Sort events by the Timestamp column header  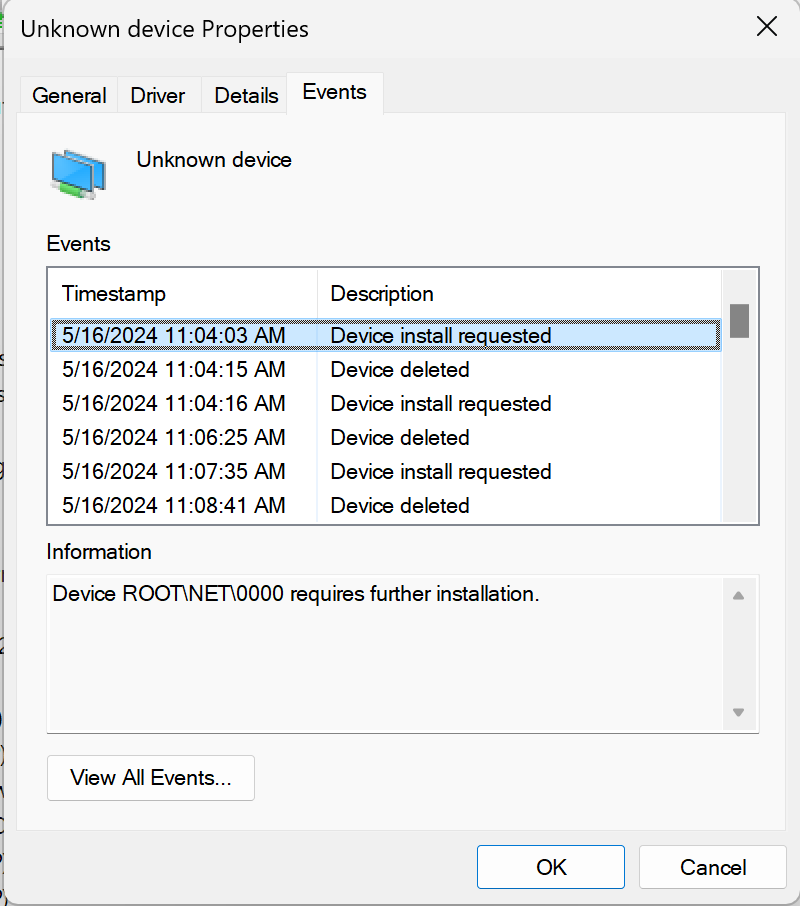183,294
